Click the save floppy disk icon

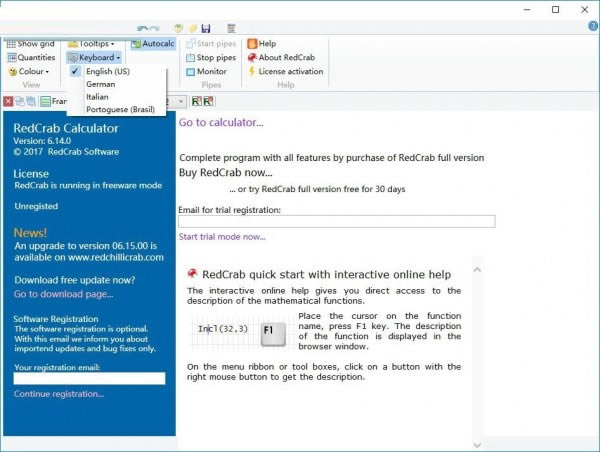point(206,28)
